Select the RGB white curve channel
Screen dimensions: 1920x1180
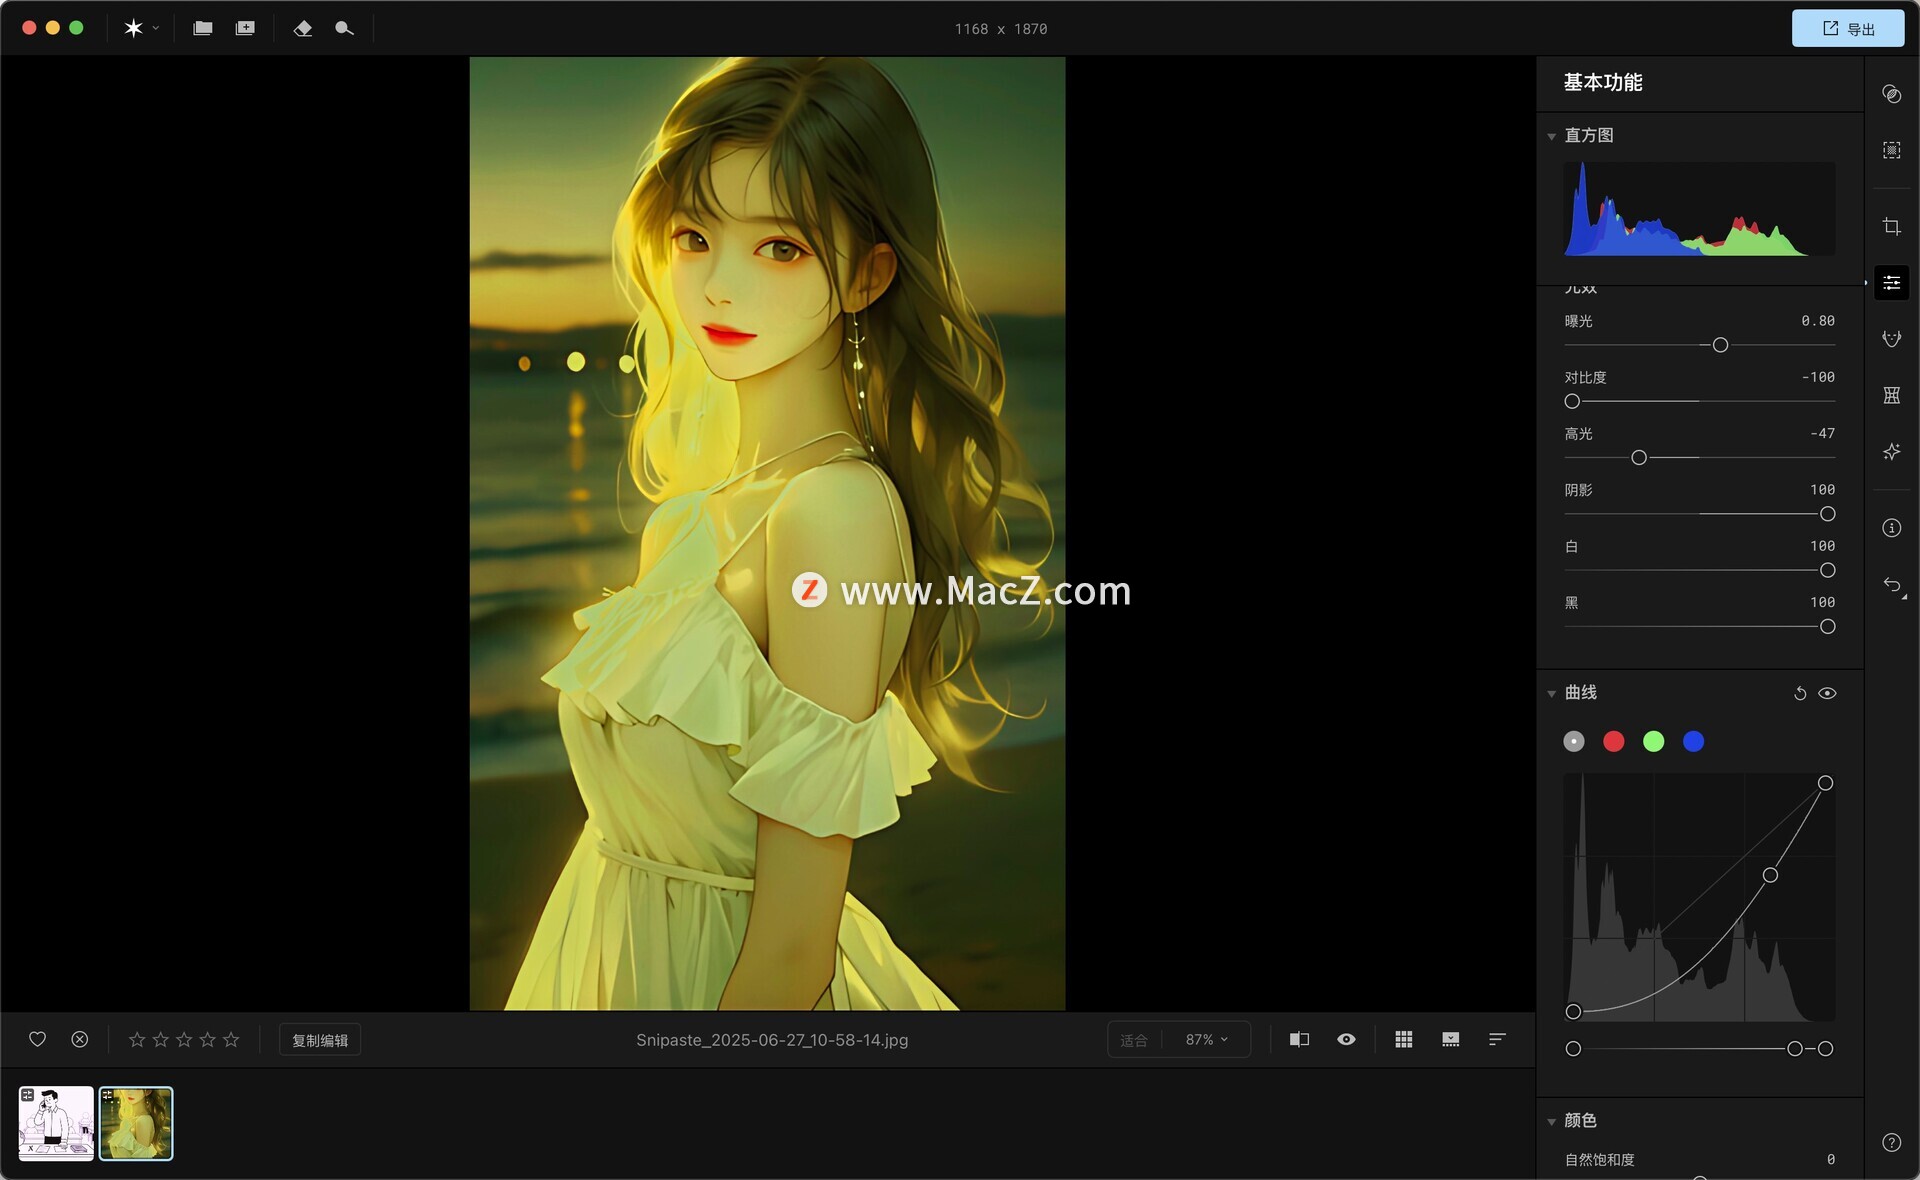pos(1574,741)
